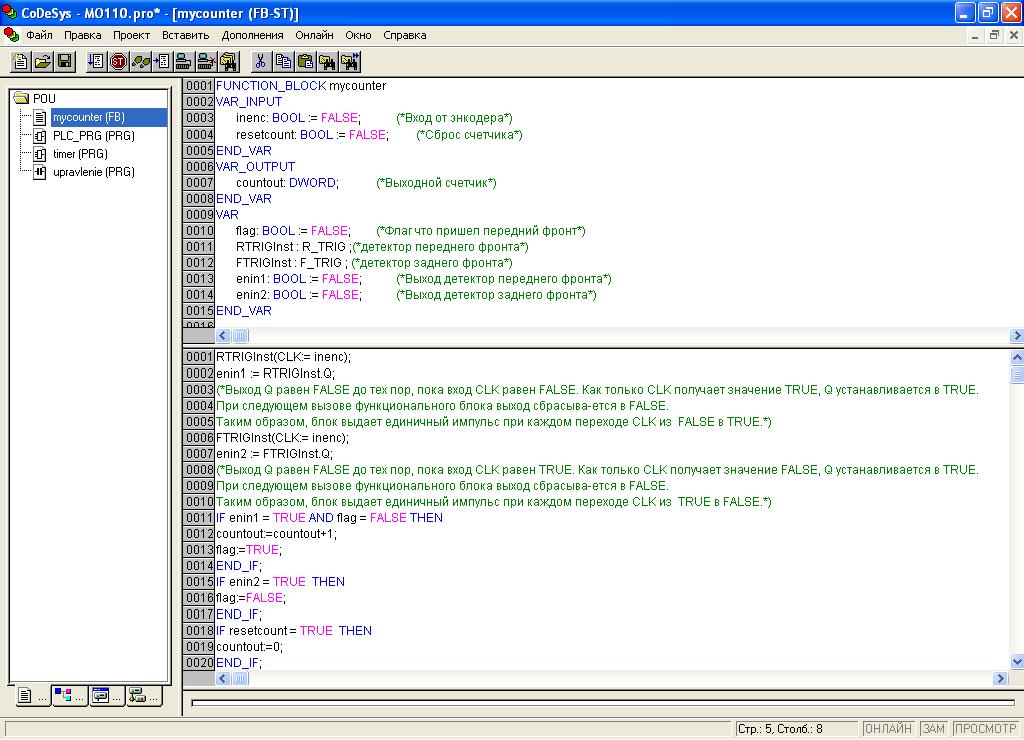
Task: Click the Find binoculars icon
Action: click(327, 62)
